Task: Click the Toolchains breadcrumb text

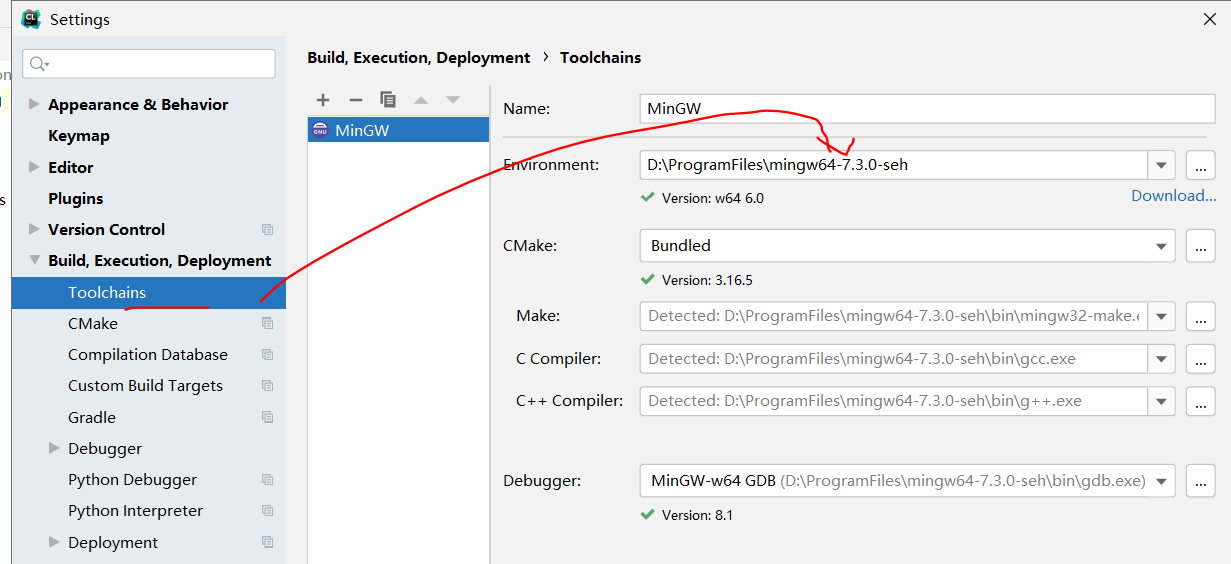Action: 600,58
